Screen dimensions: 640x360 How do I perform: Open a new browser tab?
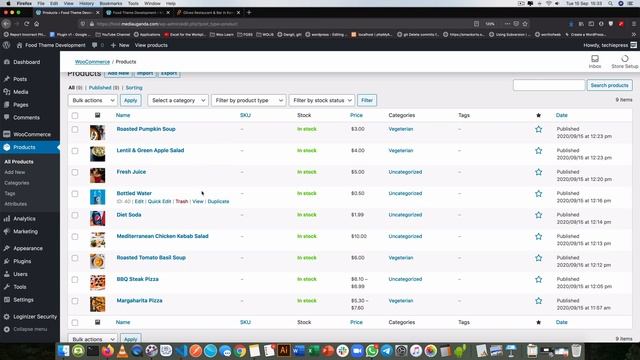tap(249, 13)
